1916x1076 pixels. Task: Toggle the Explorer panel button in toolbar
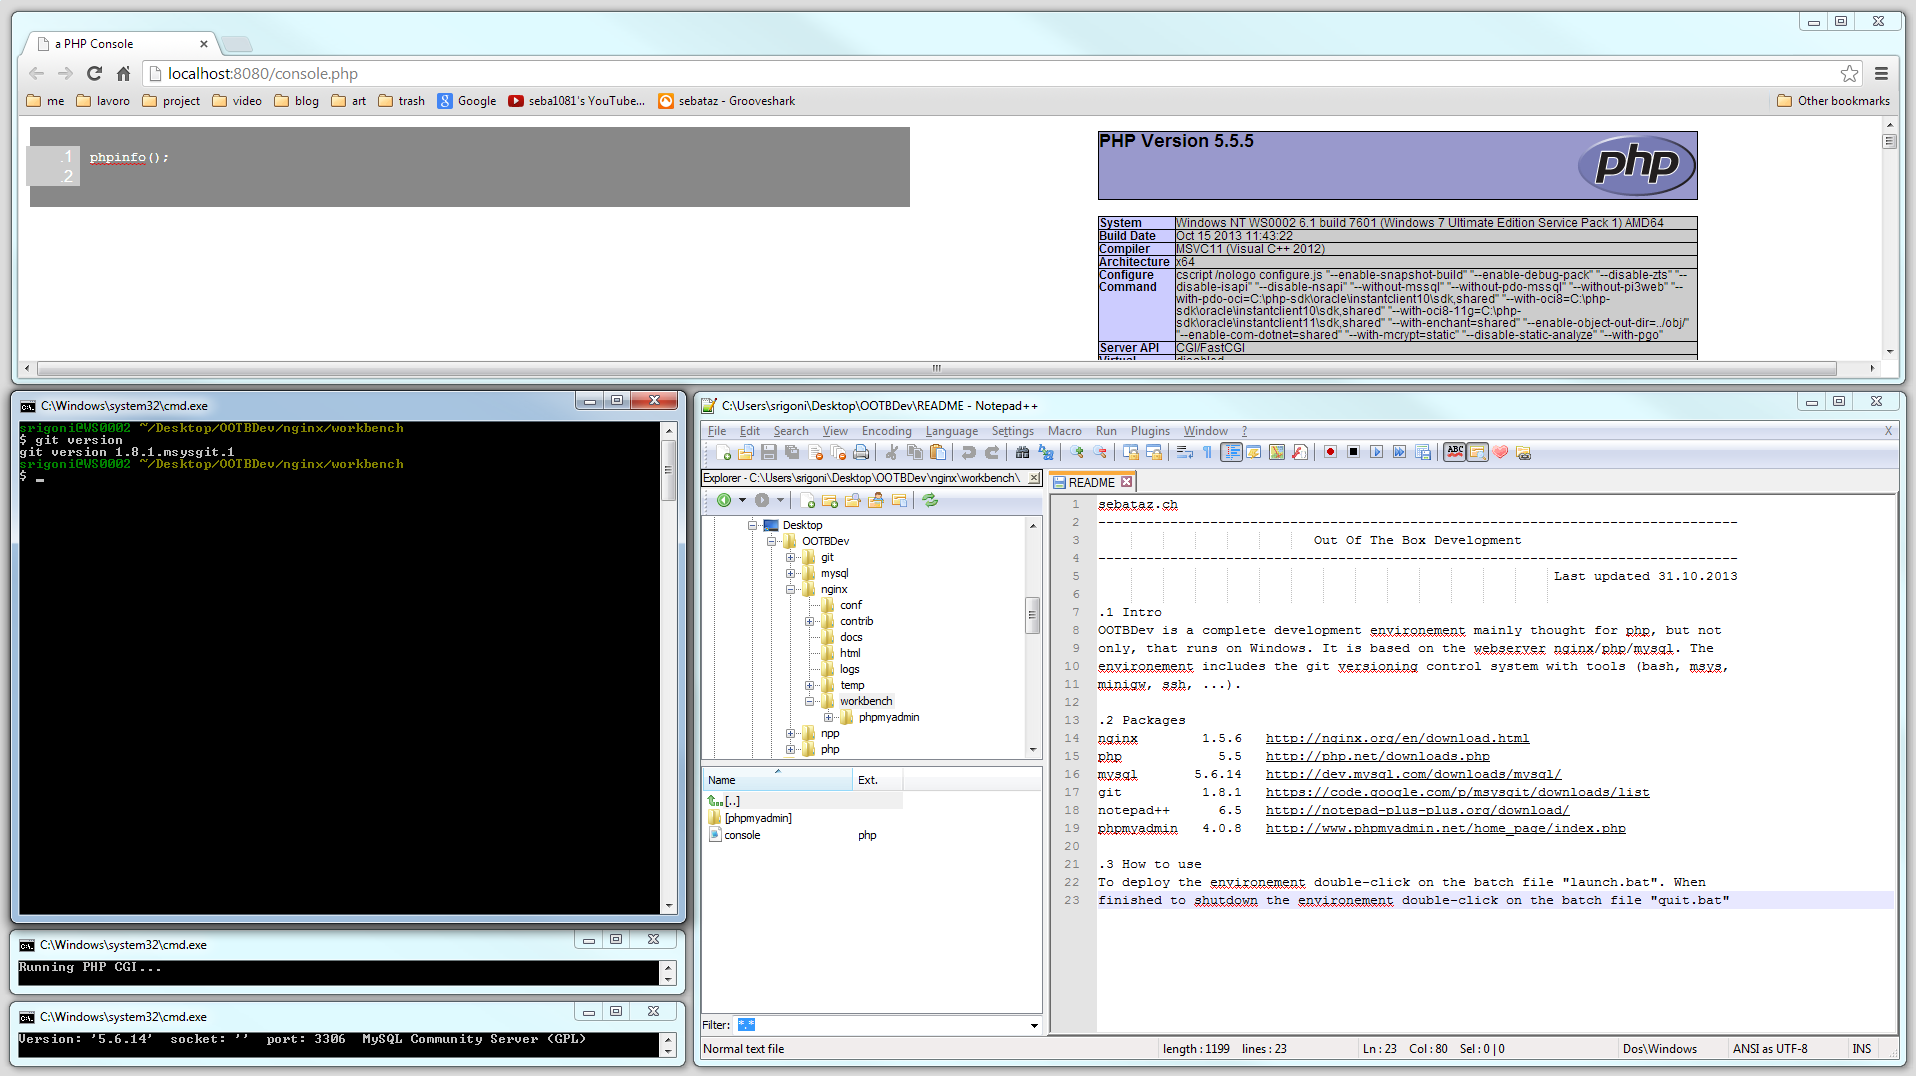(1477, 453)
